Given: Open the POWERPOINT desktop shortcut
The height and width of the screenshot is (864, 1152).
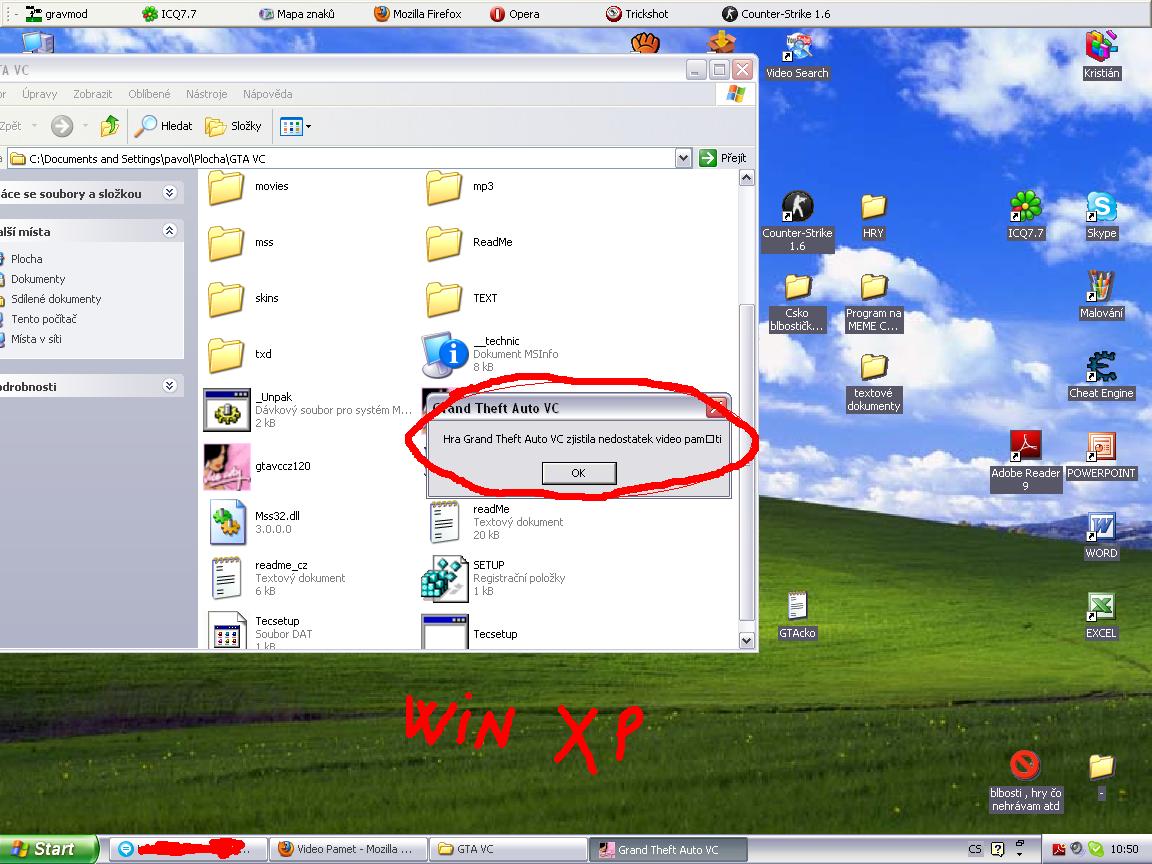Looking at the screenshot, I should click(x=1101, y=455).
